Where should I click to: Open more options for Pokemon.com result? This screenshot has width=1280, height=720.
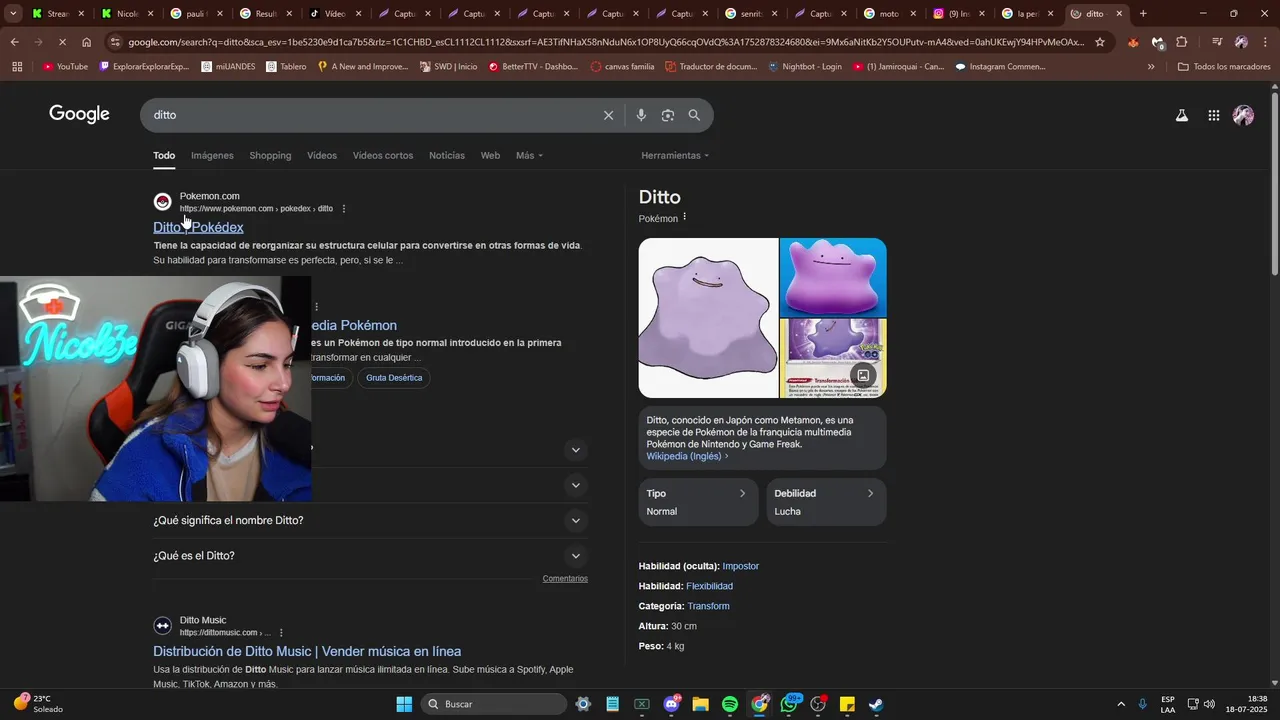(344, 209)
